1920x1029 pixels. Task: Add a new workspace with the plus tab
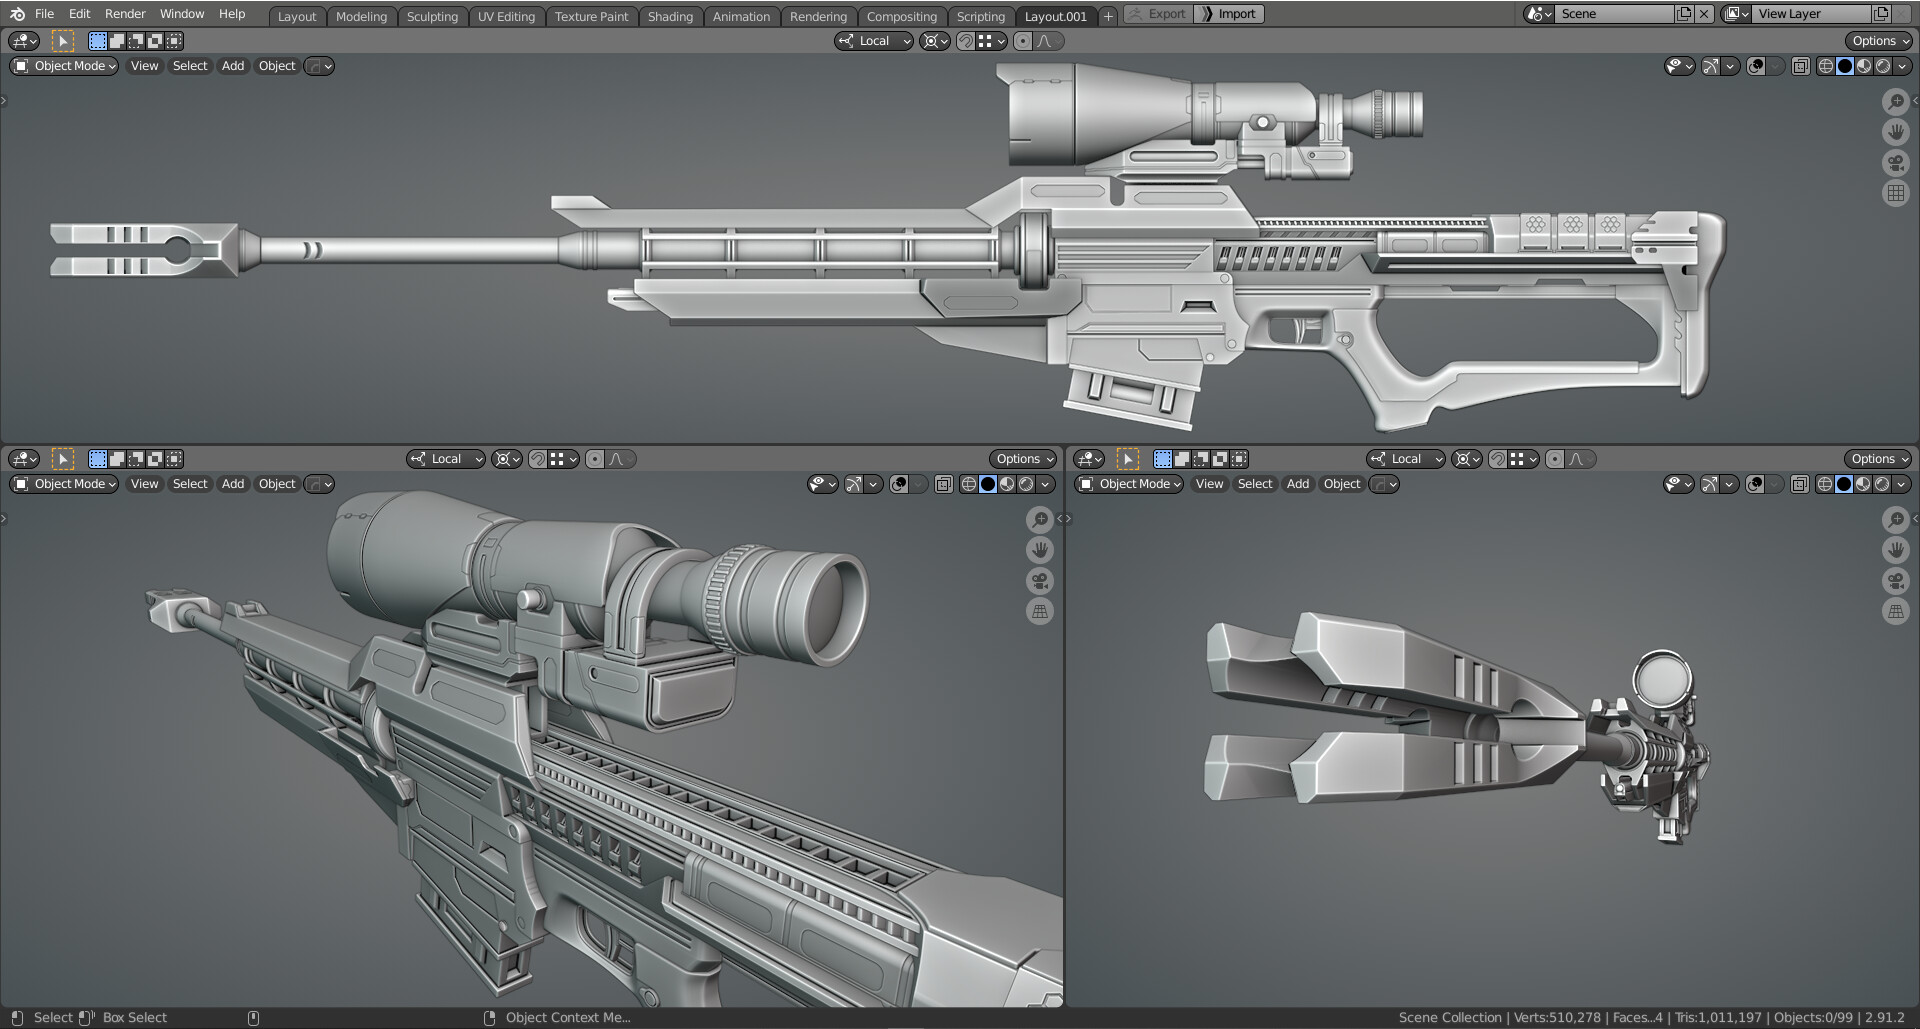1107,16
